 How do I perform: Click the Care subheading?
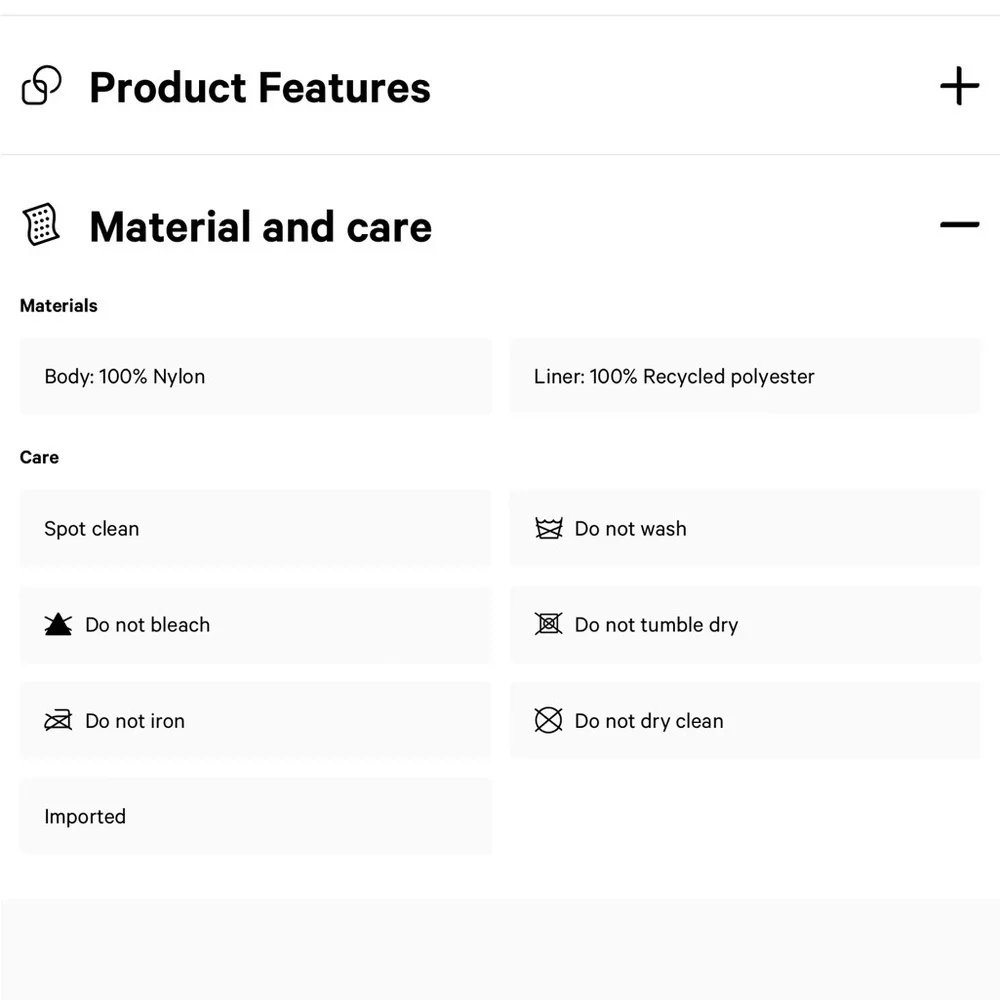[x=40, y=457]
